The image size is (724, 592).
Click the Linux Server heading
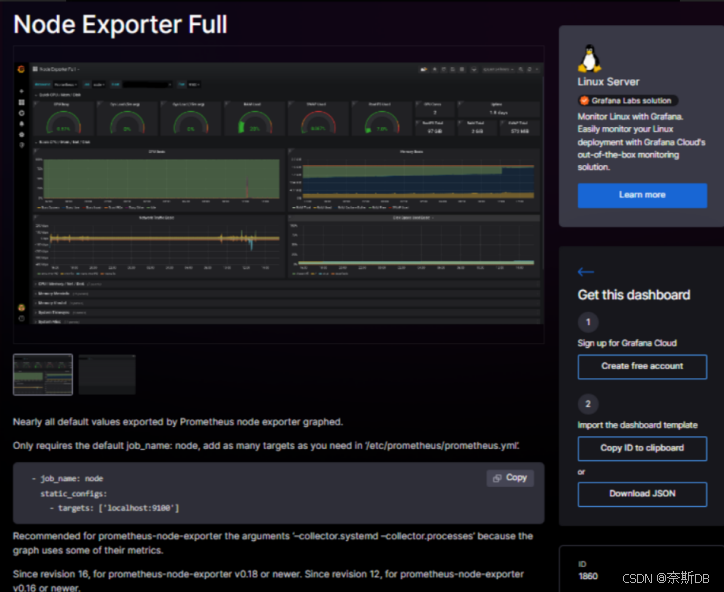pyautogui.click(x=608, y=82)
